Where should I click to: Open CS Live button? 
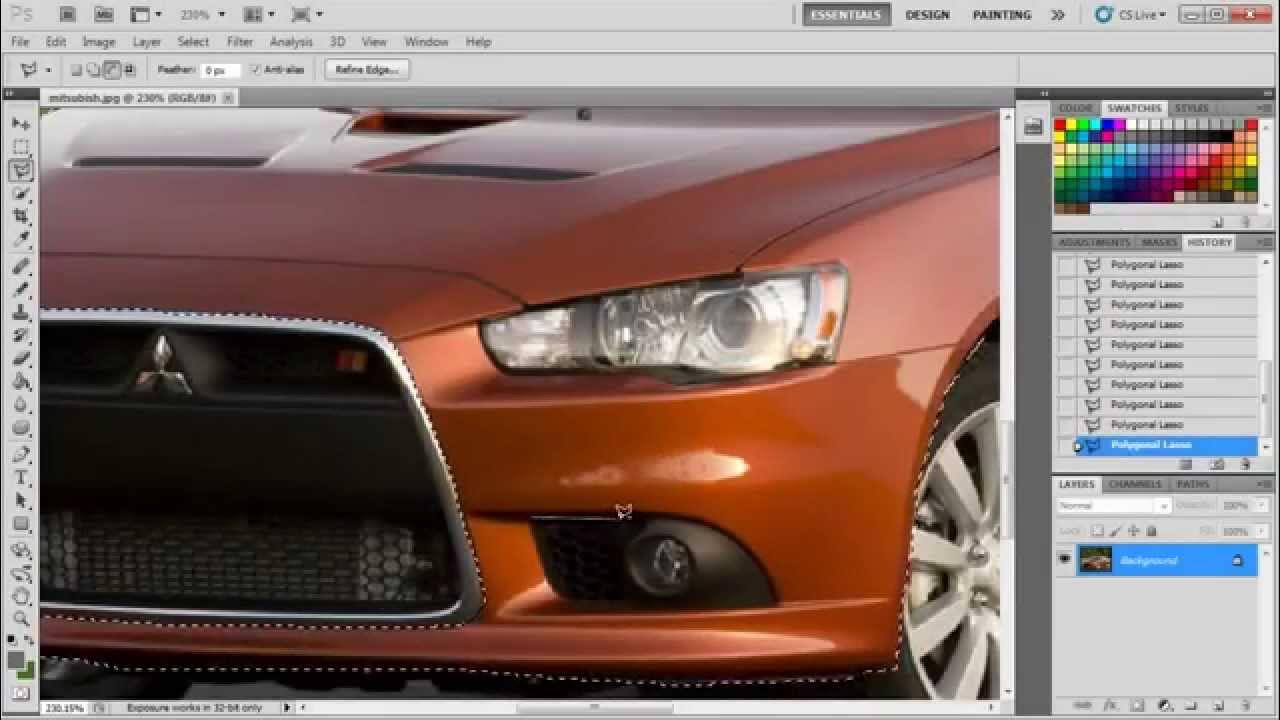point(1131,15)
